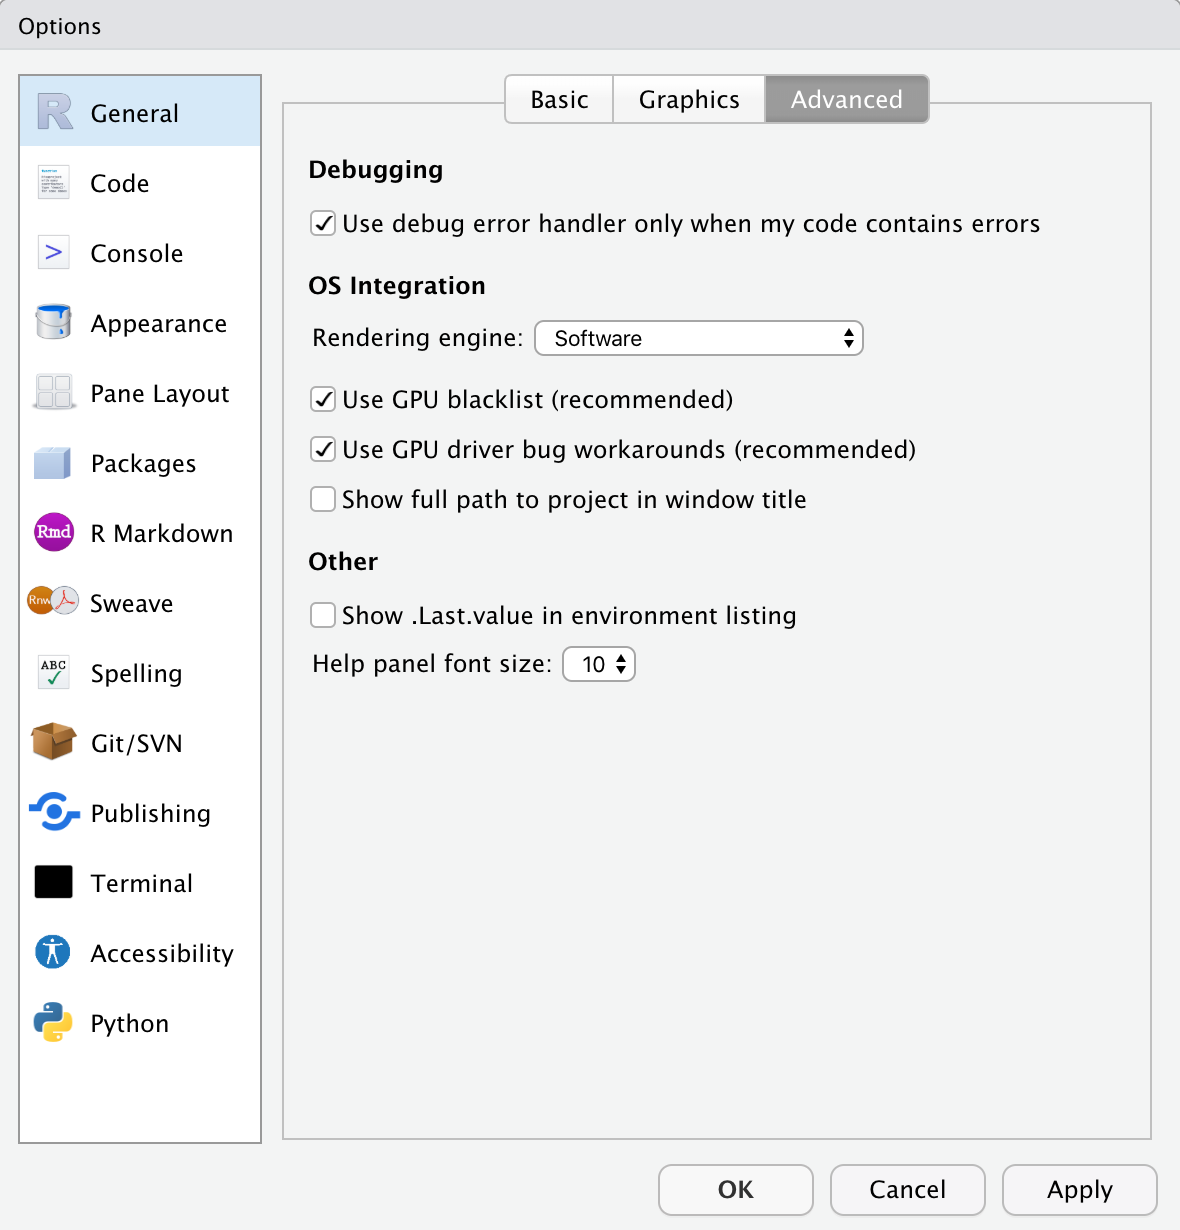Check Show .Last.value in environment listing
1180x1230 pixels.
point(322,615)
